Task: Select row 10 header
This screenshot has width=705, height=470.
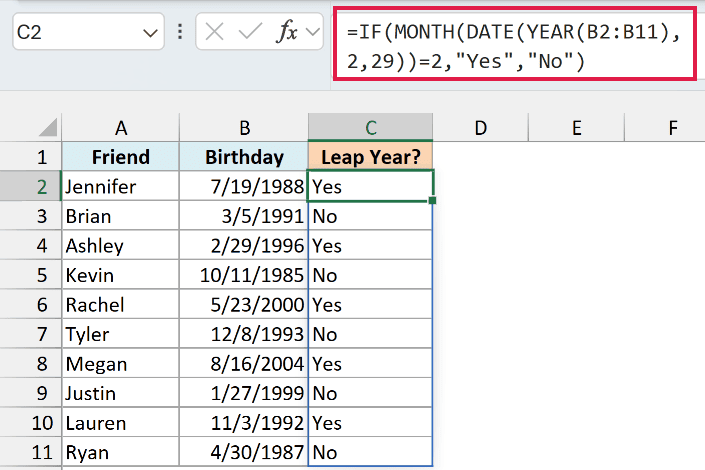Action: coord(31,423)
